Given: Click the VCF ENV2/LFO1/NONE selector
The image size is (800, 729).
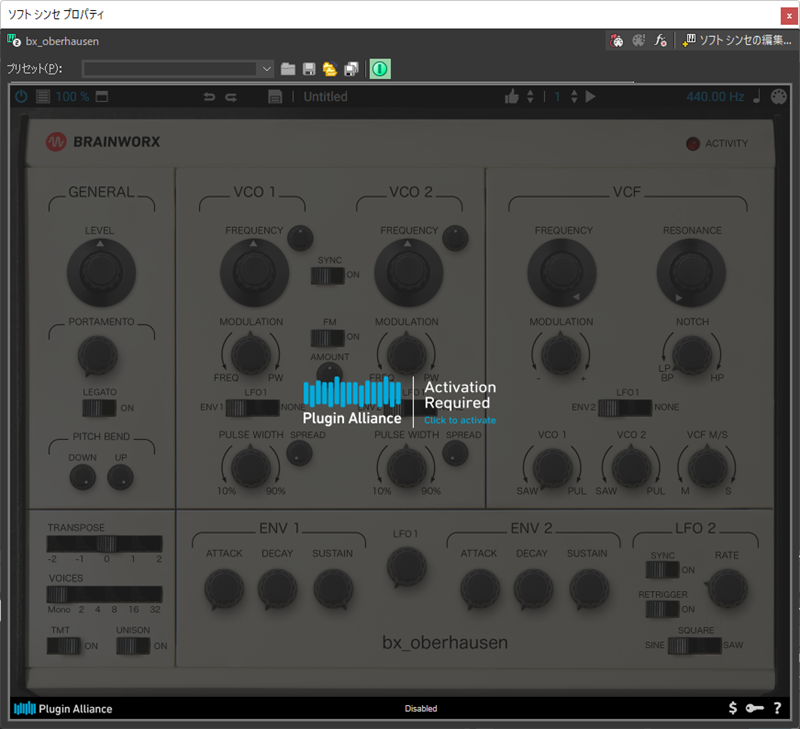Looking at the screenshot, I should [x=625, y=408].
